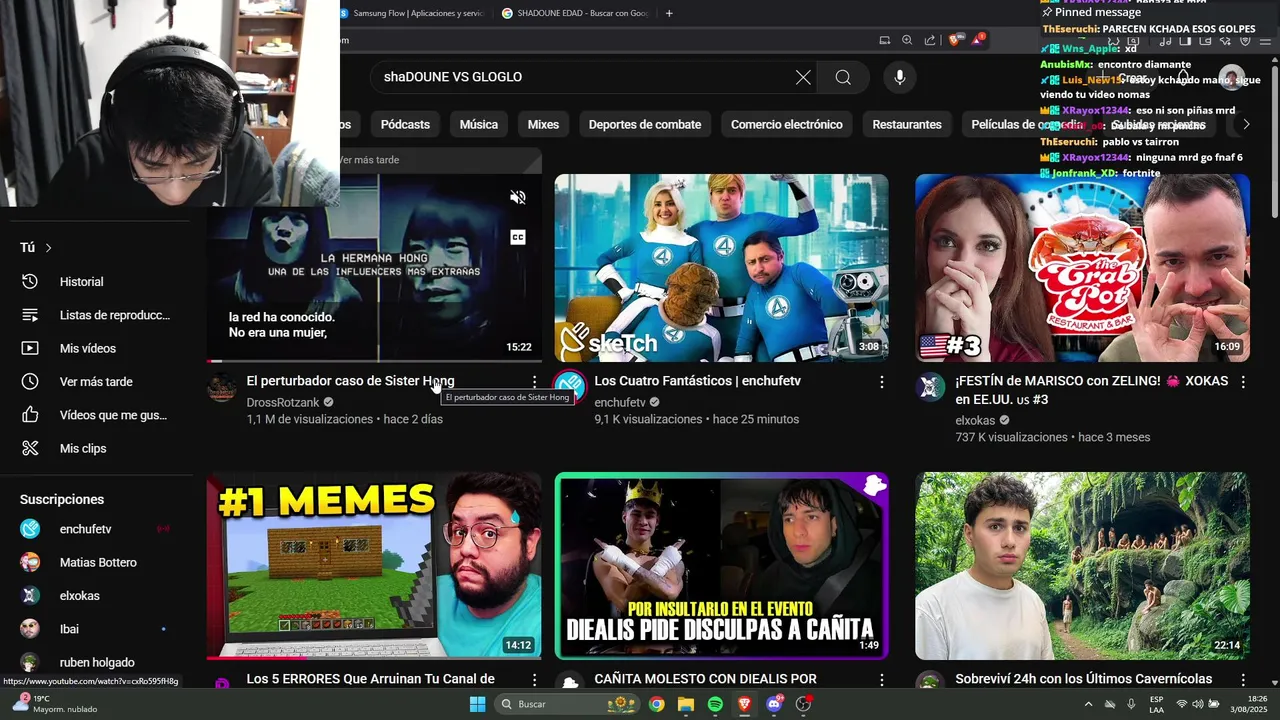Select the Pódcasts filter chip

405,125
